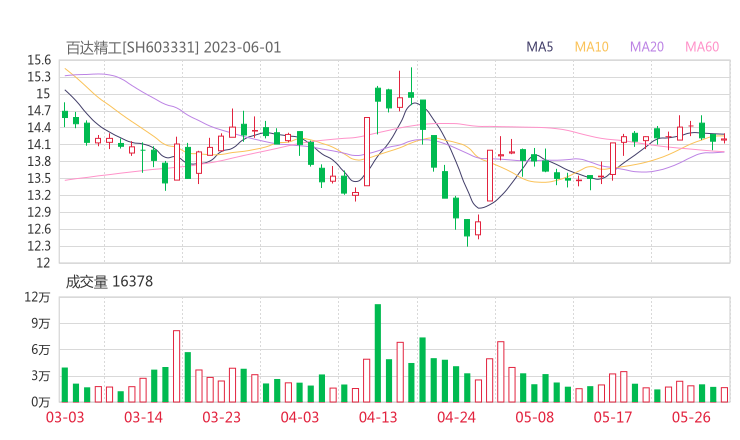Click the 12万 volume axis label
This screenshot has height=440, width=740.
tap(37, 297)
